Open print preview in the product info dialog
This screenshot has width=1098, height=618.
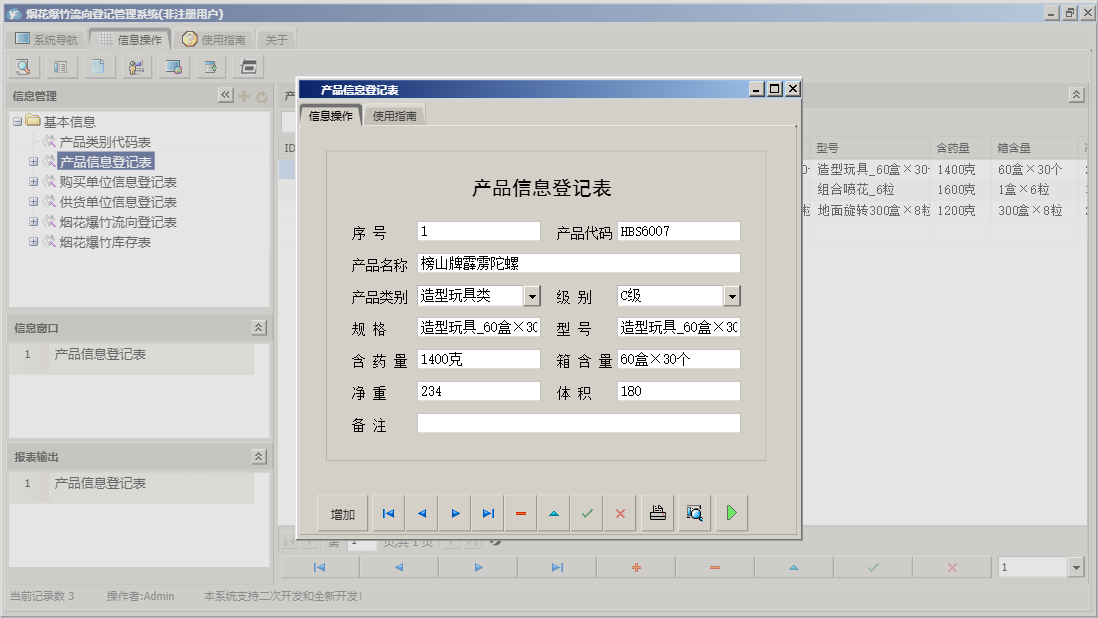click(x=693, y=512)
